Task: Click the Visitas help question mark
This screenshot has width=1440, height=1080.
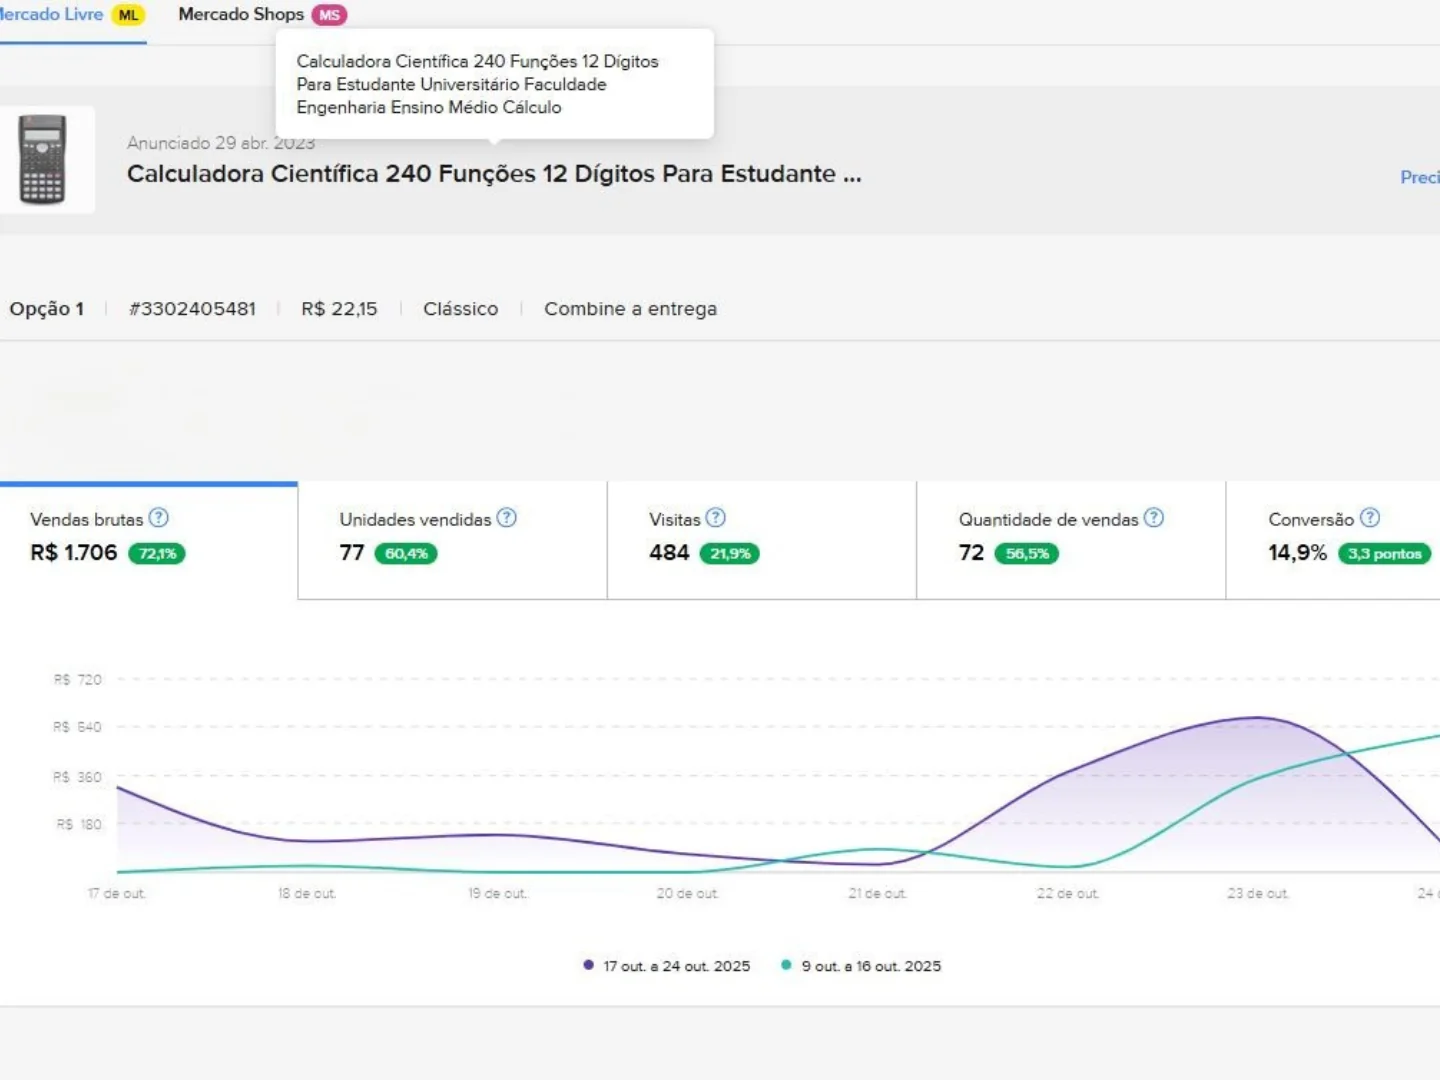Action: coord(716,518)
